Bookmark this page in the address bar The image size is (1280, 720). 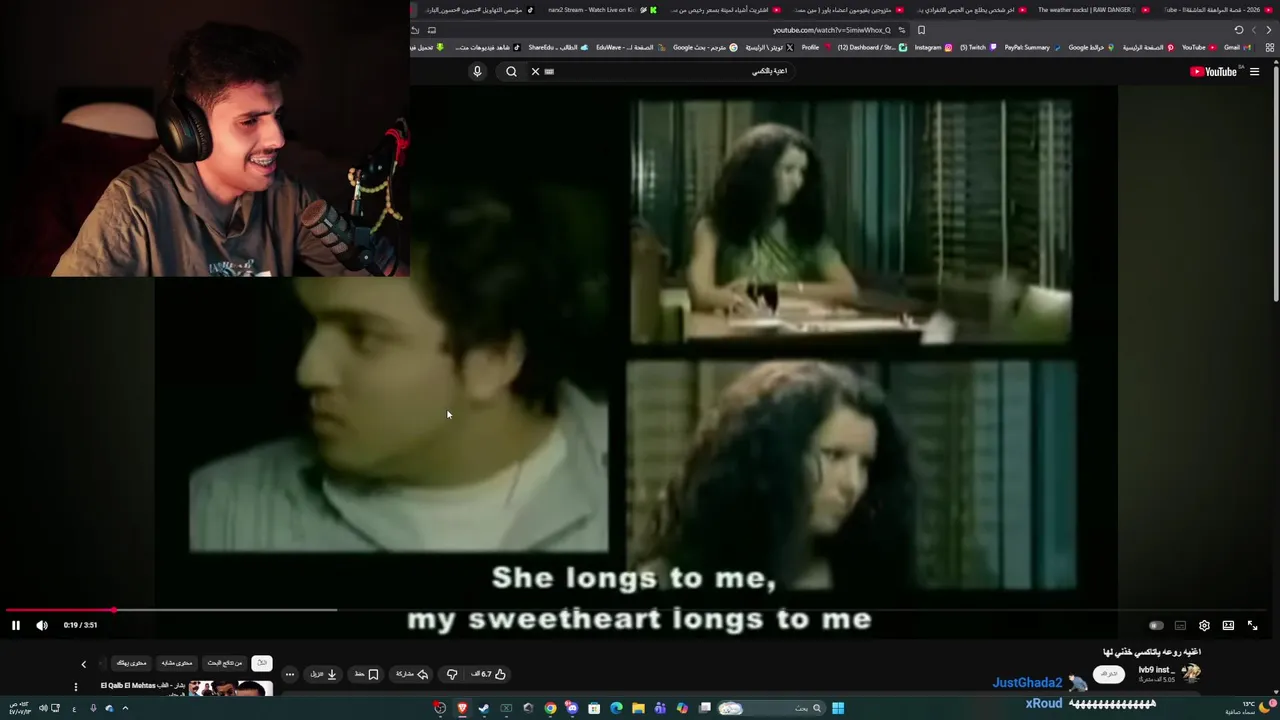click(x=921, y=30)
